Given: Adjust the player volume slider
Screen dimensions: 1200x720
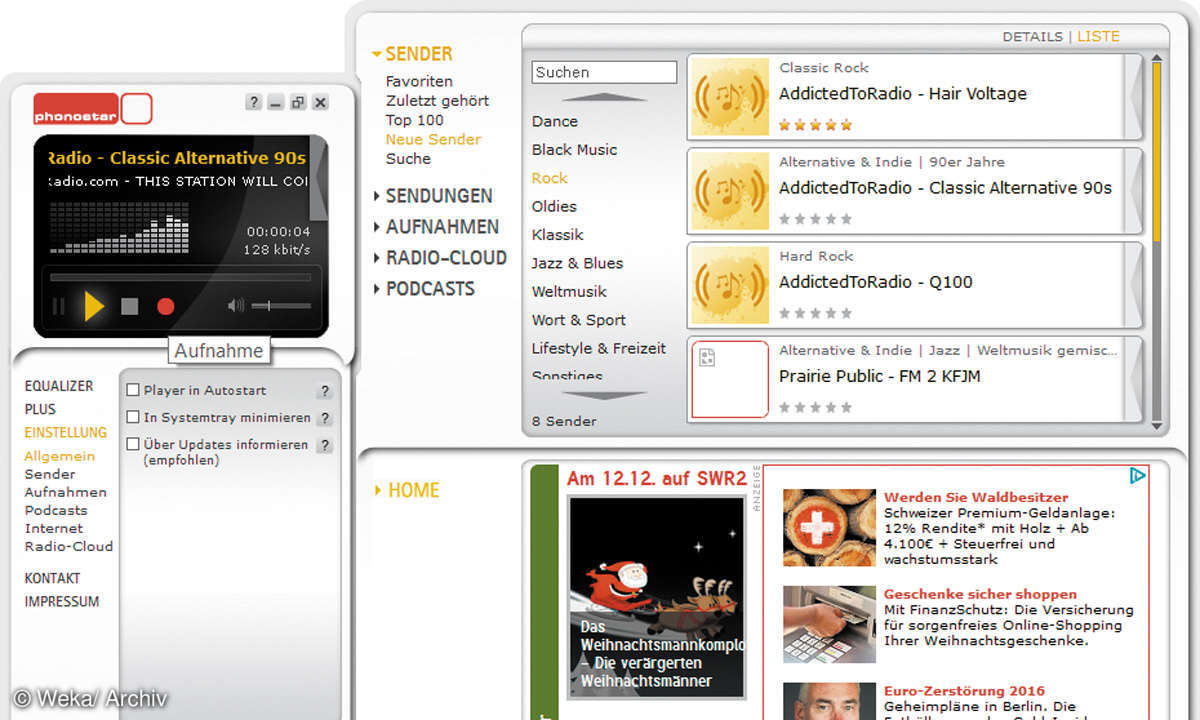Looking at the screenshot, I should pos(280,306).
